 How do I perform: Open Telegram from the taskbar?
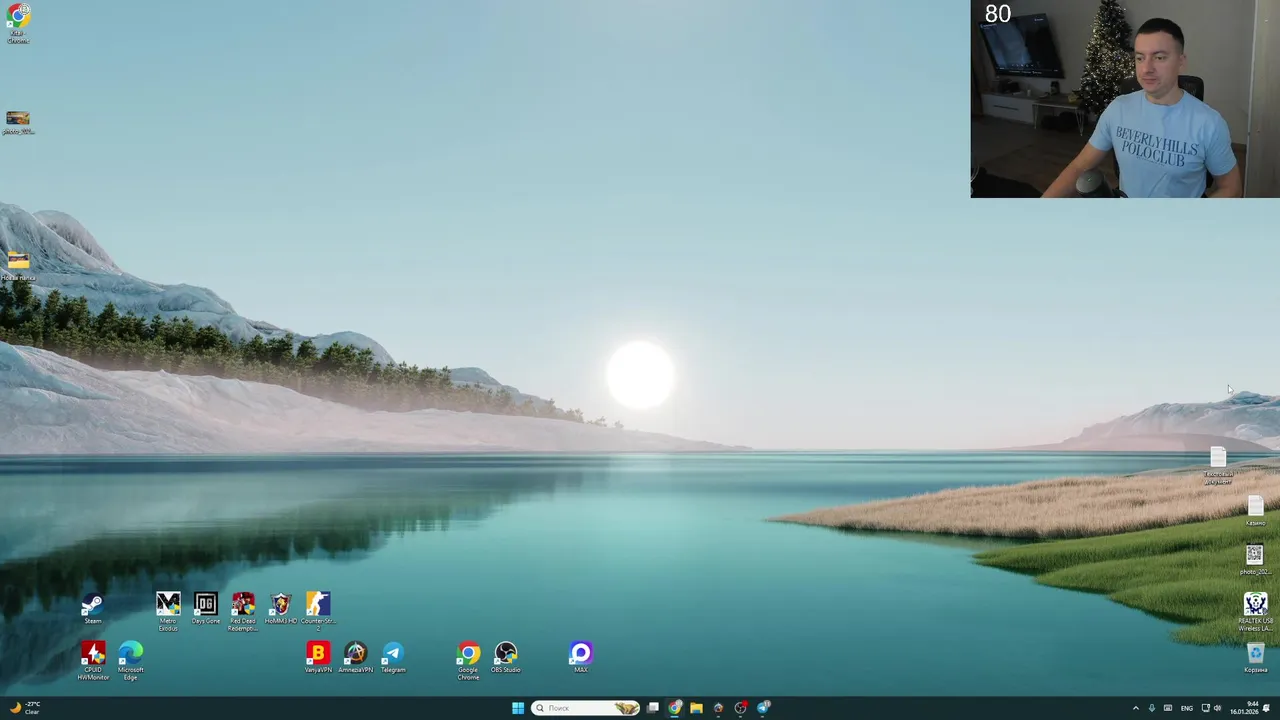[x=763, y=708]
